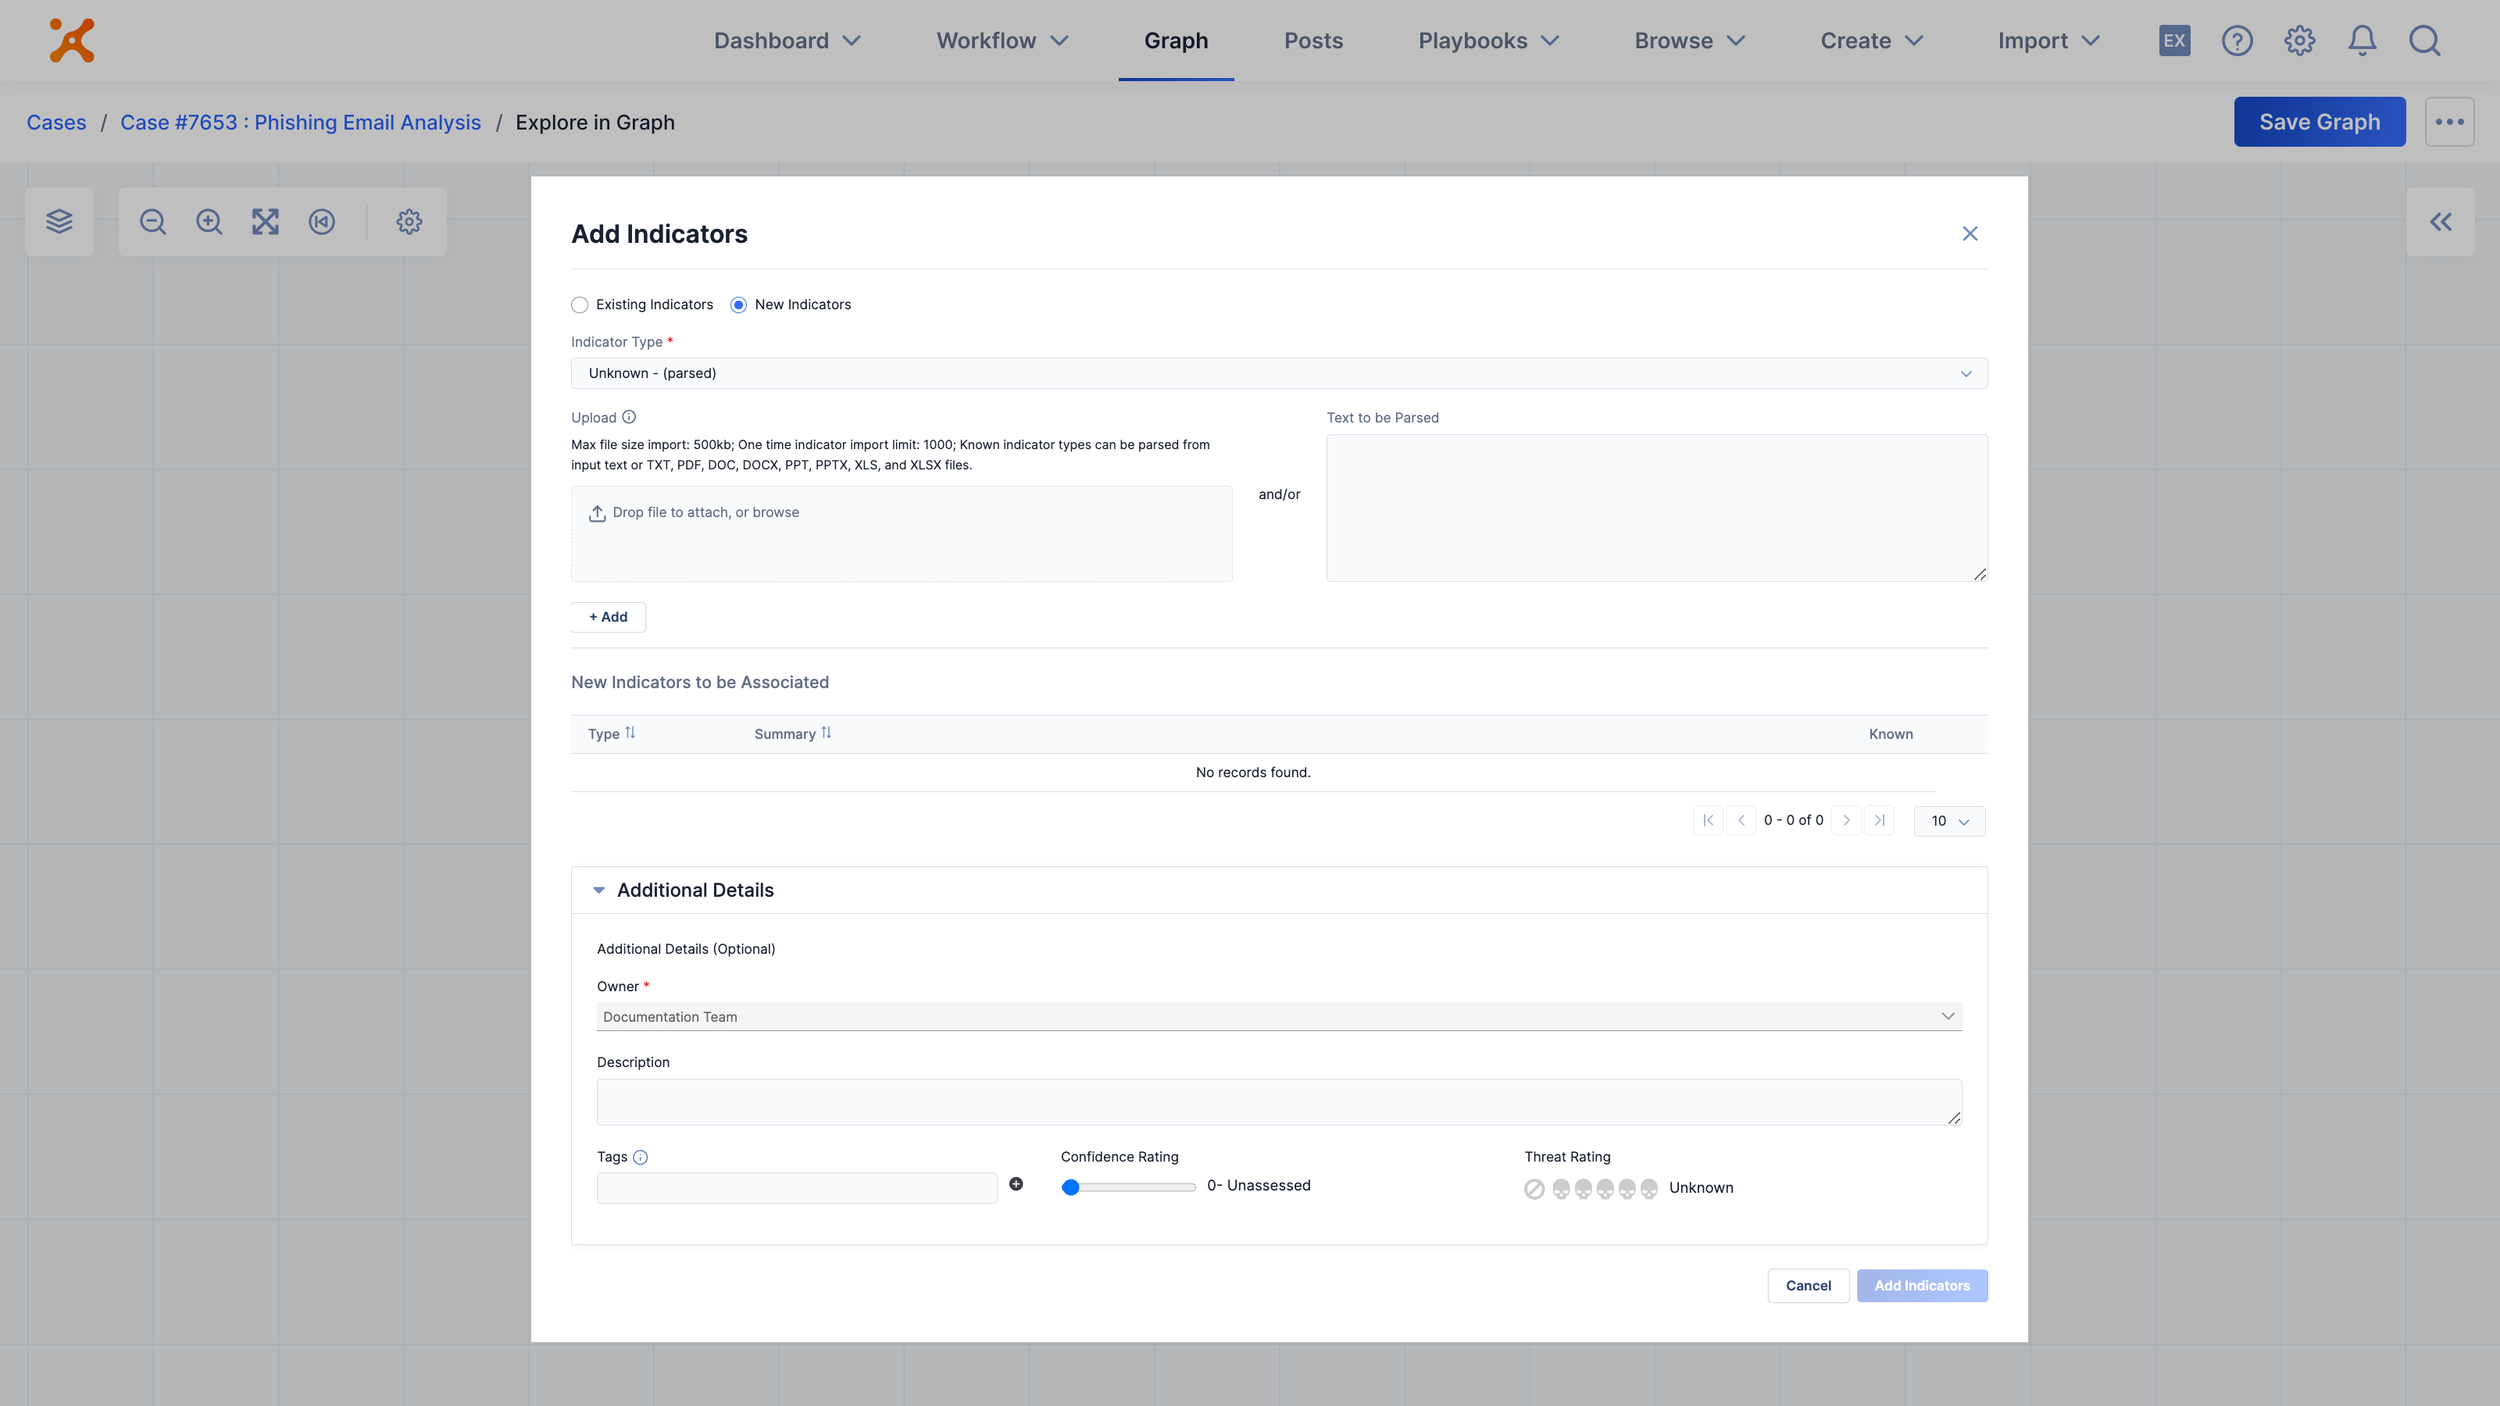Image resolution: width=2500 pixels, height=1406 pixels.
Task: Go to the Posts tab
Action: tap(1313, 41)
